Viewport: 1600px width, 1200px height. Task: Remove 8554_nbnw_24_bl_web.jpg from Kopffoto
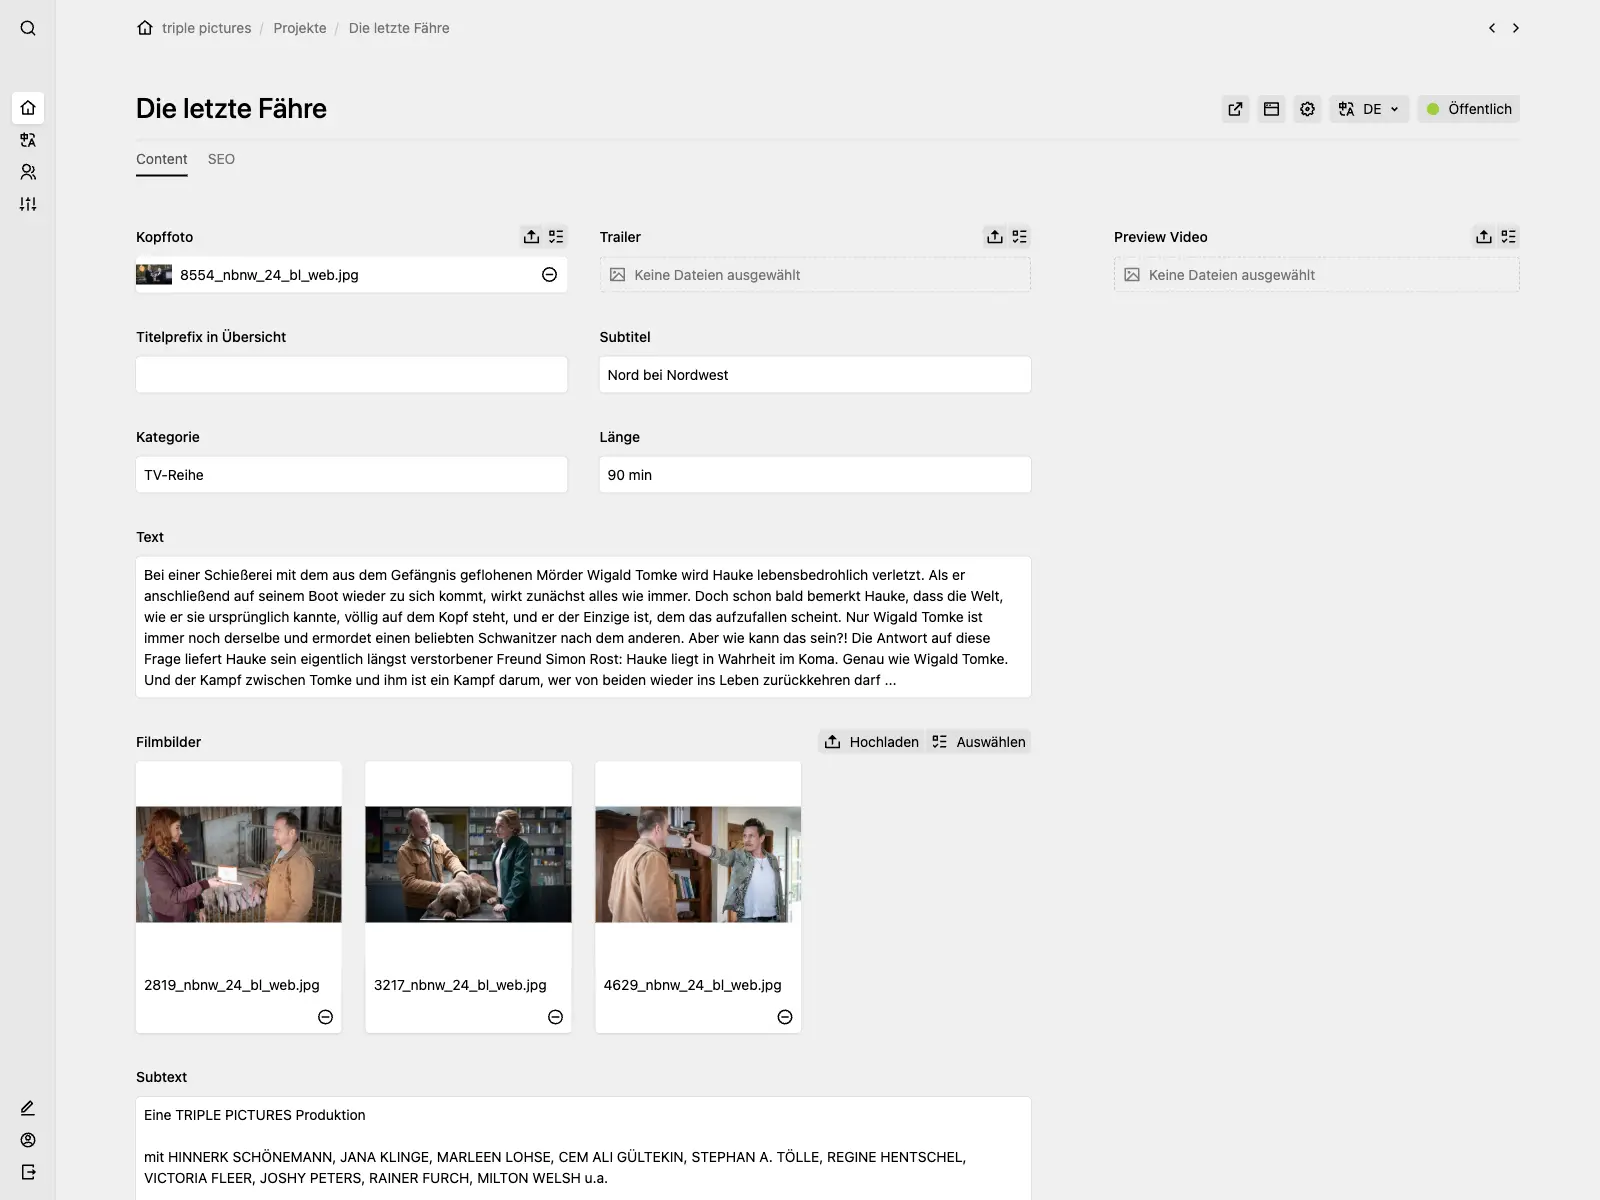point(549,275)
